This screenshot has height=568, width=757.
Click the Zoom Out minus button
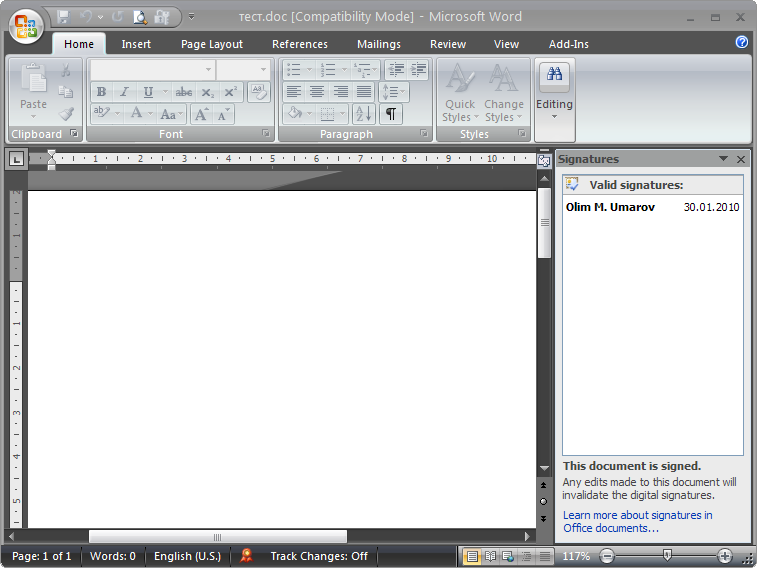tap(607, 556)
